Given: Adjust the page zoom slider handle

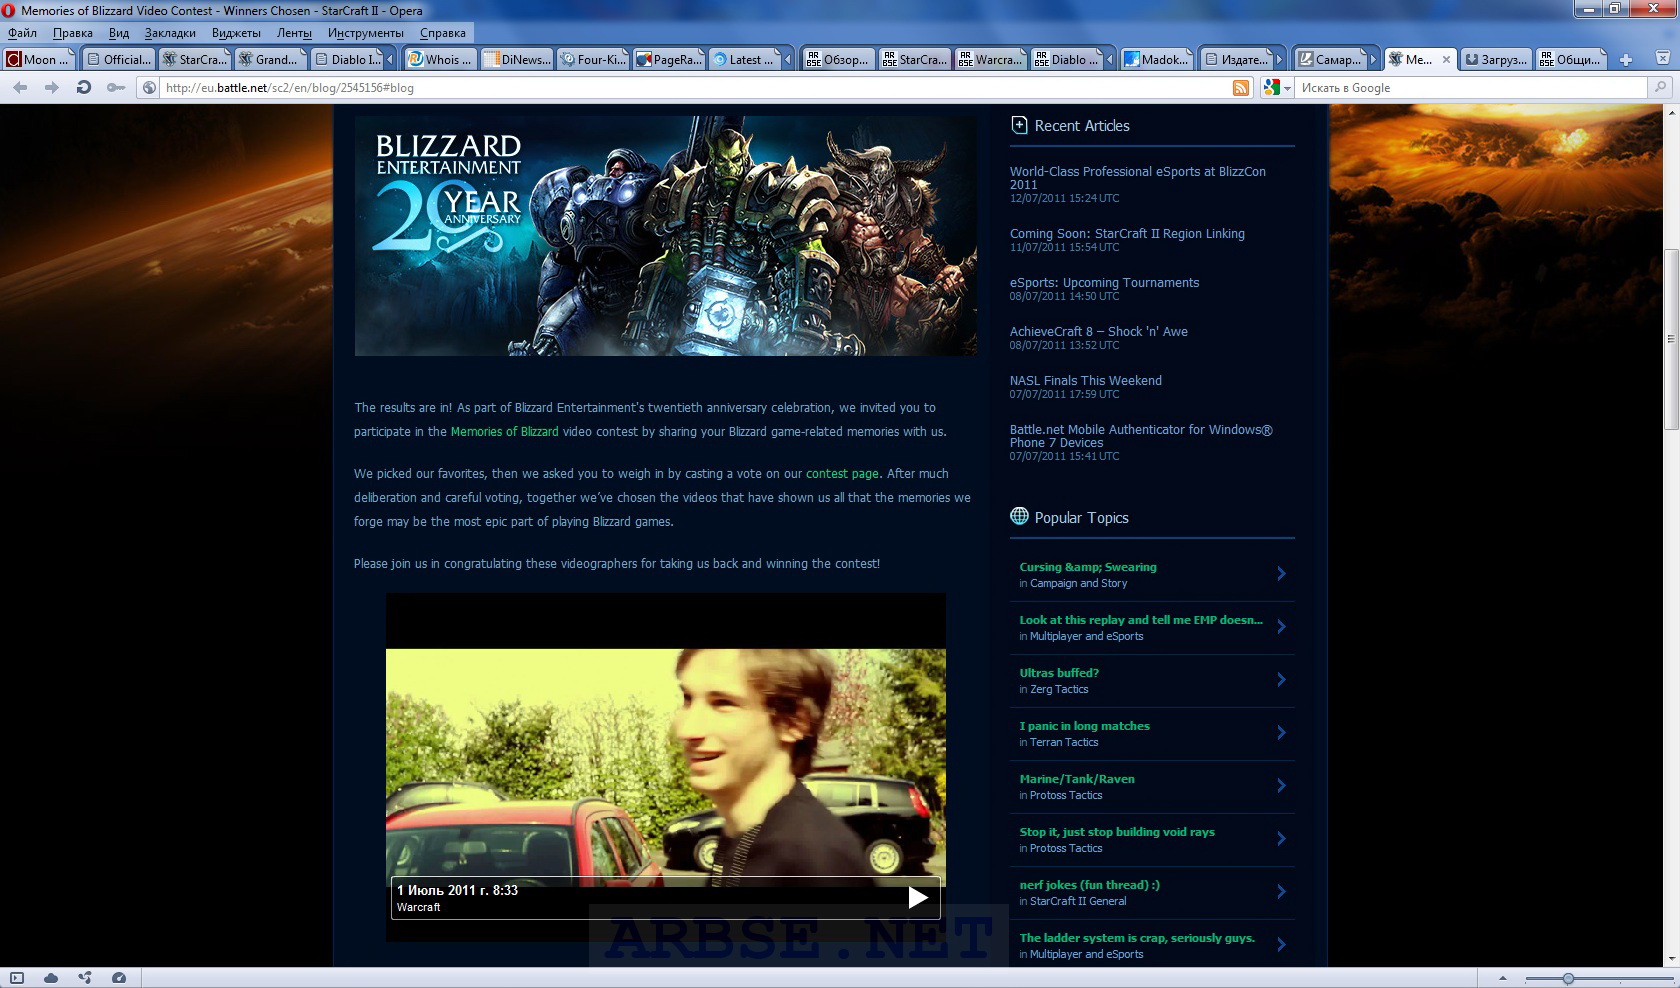Looking at the screenshot, I should click(1568, 978).
